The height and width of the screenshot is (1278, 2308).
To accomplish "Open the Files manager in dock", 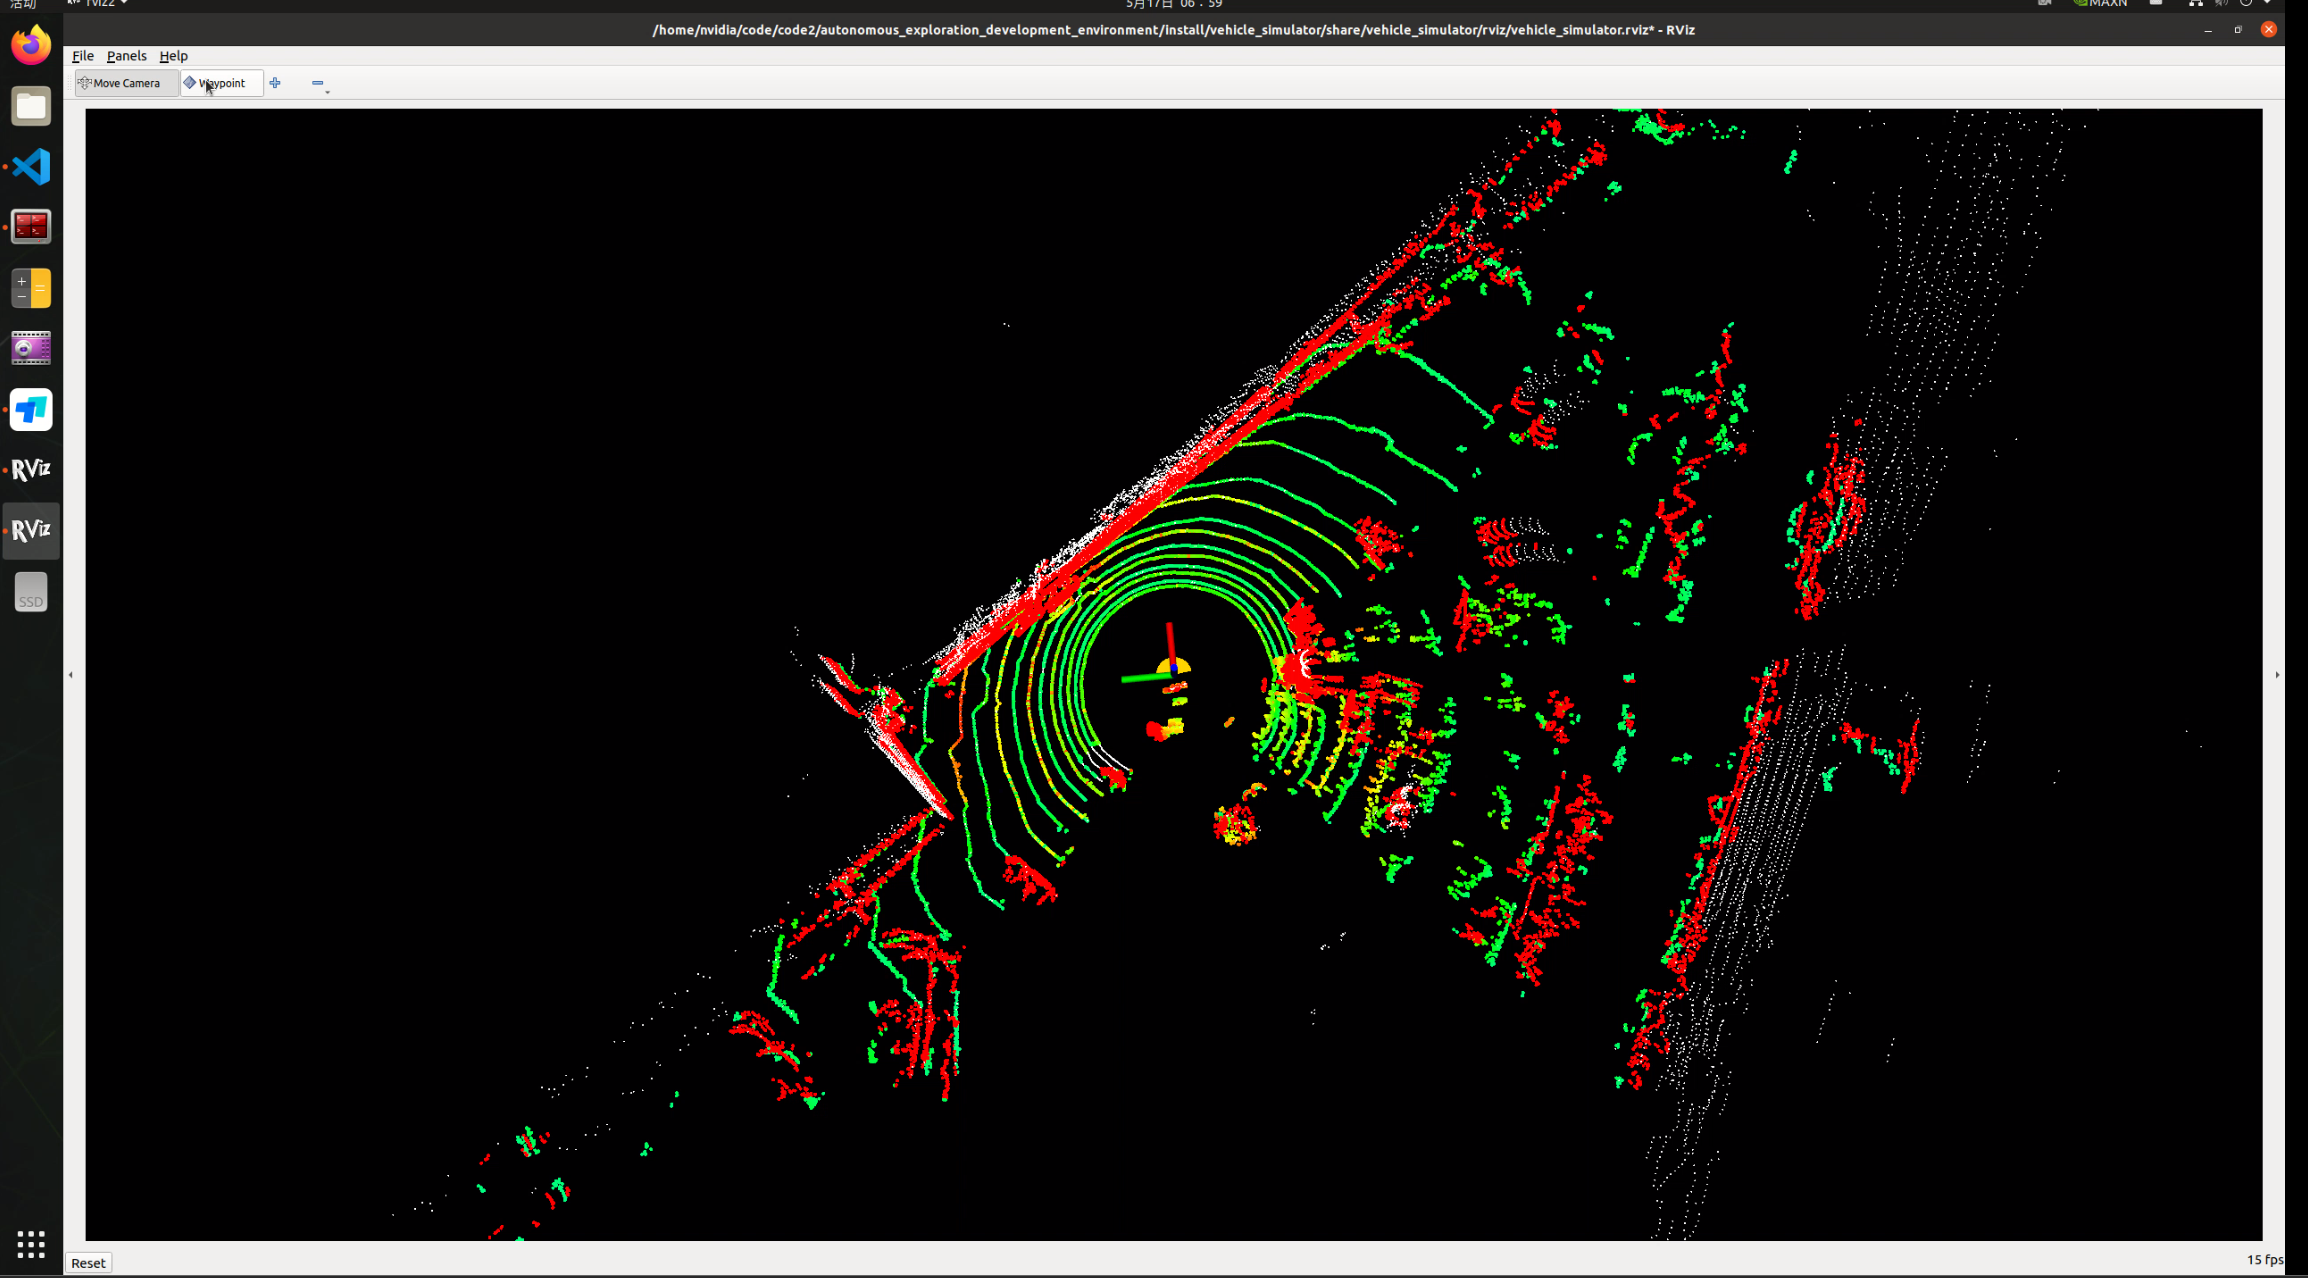I will pos(31,106).
